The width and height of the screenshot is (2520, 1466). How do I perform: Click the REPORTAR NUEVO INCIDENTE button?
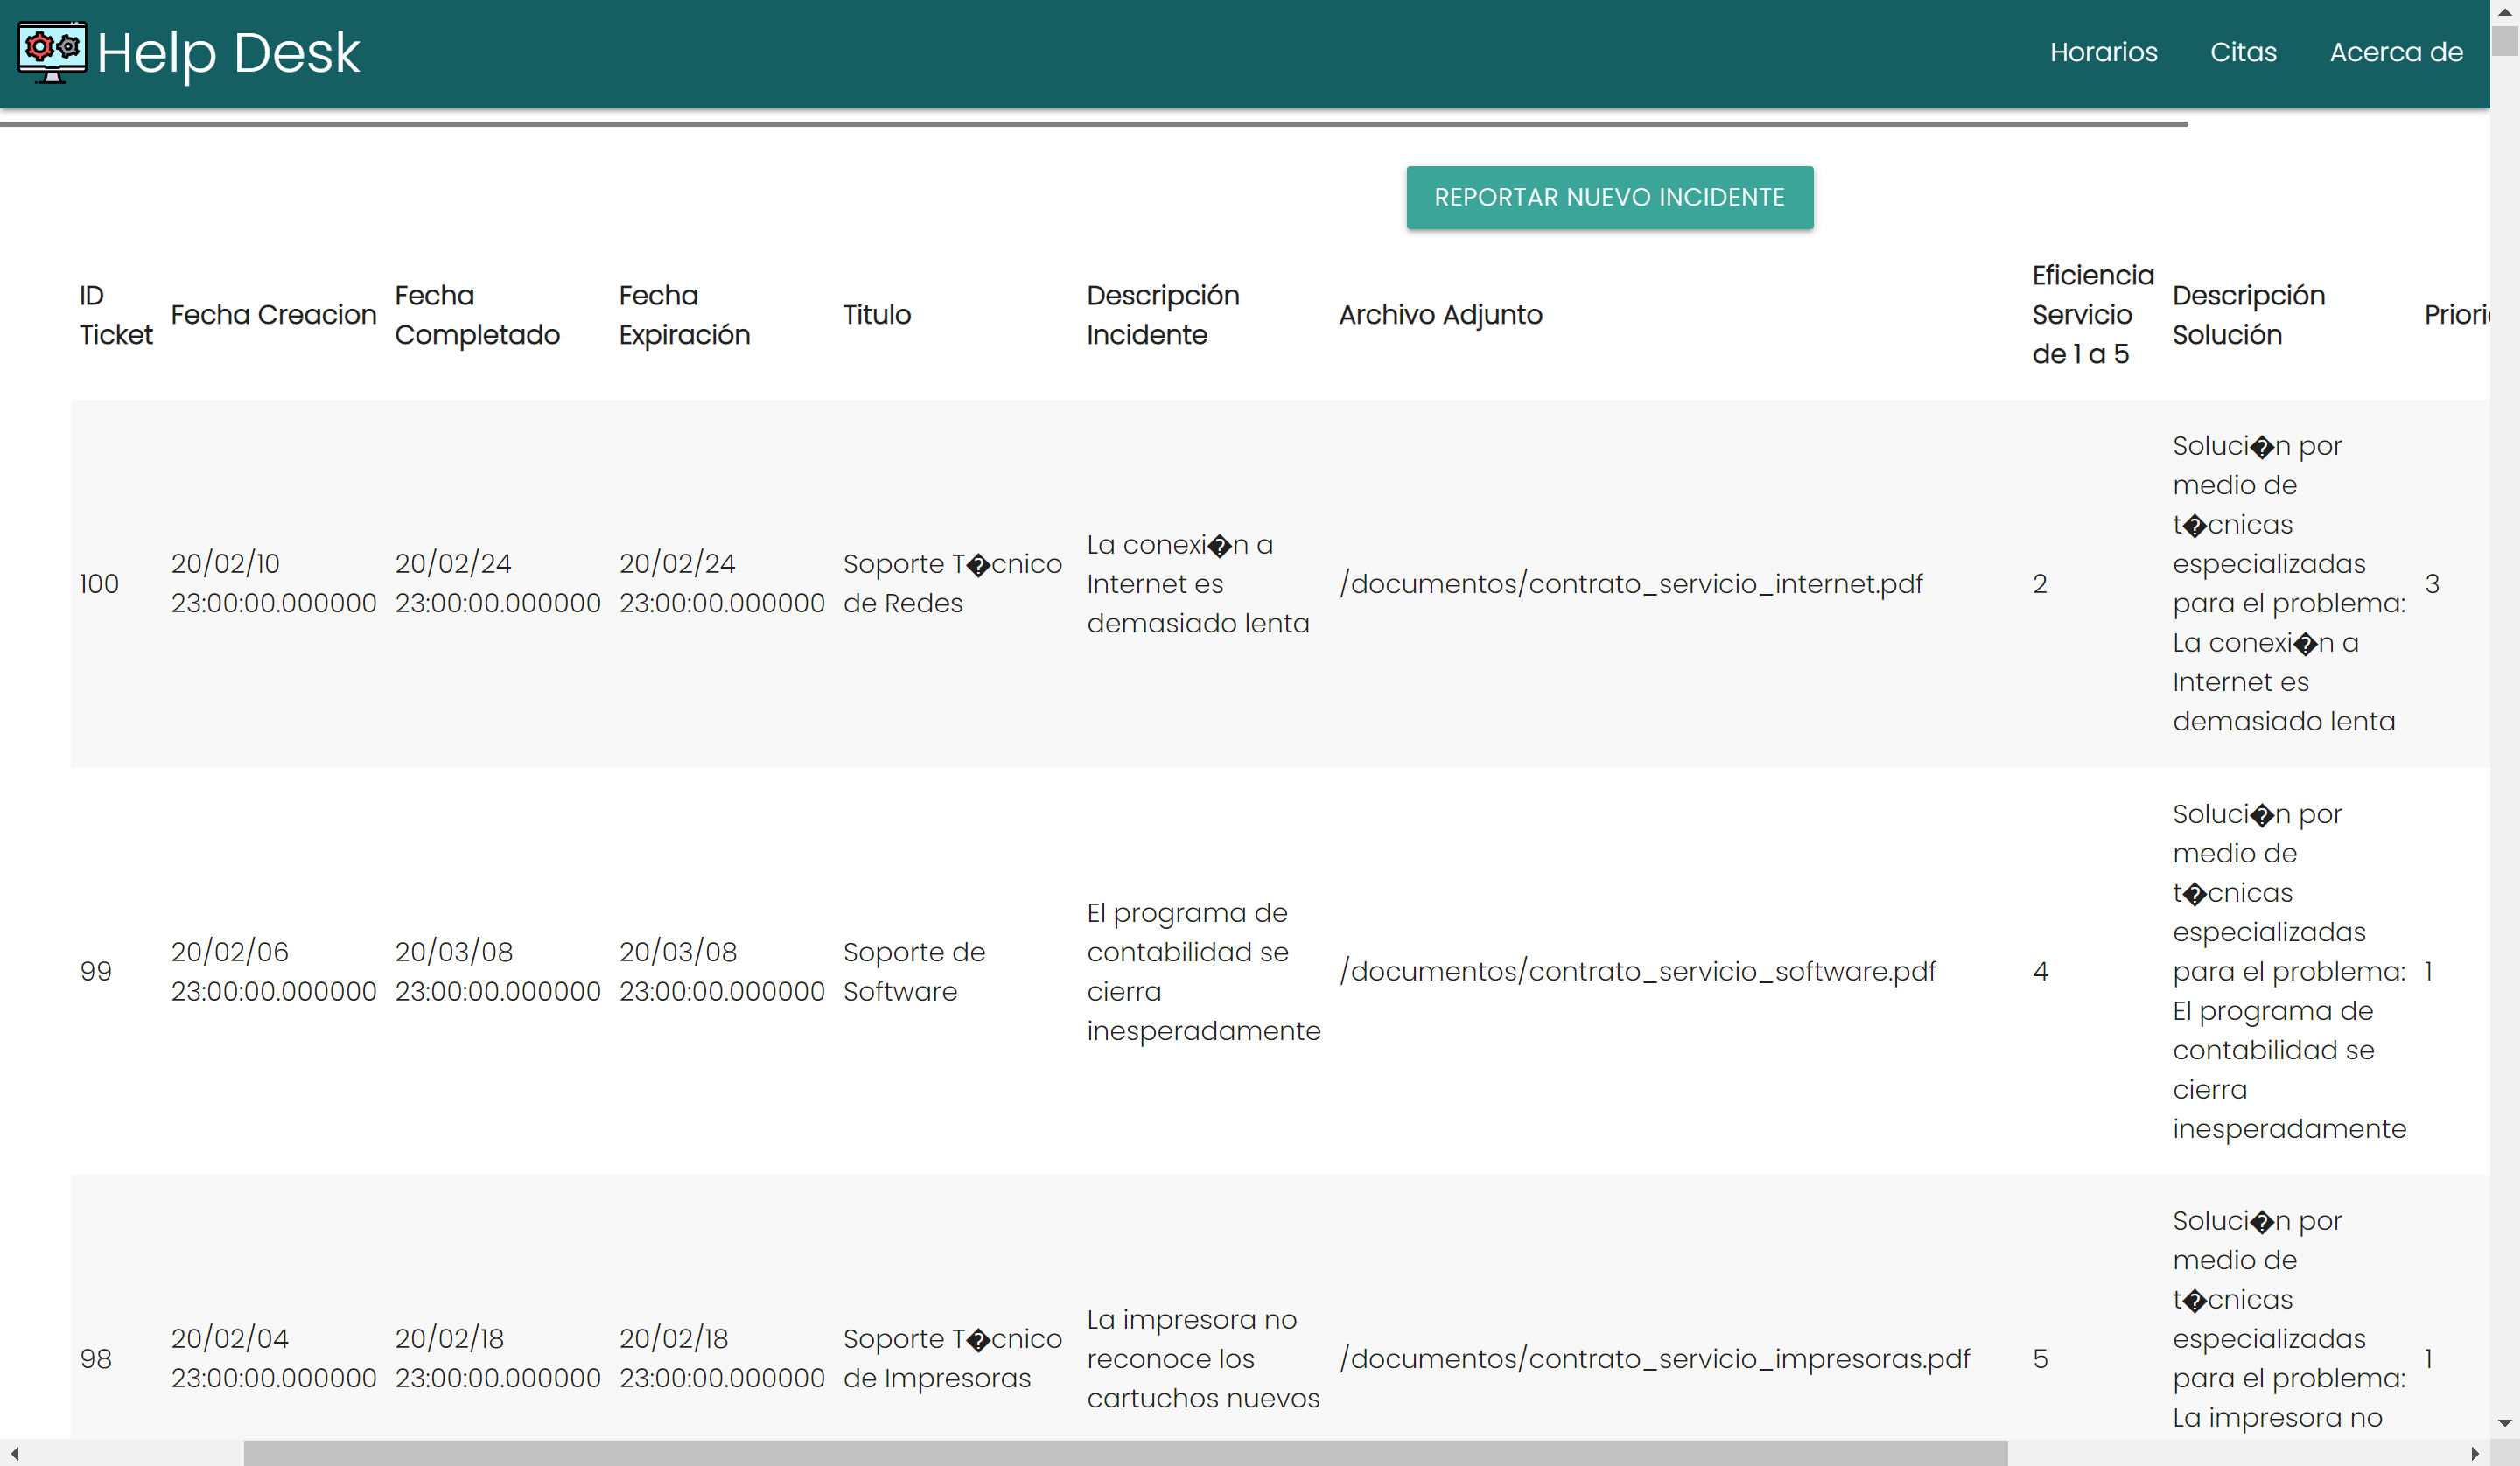1608,197
